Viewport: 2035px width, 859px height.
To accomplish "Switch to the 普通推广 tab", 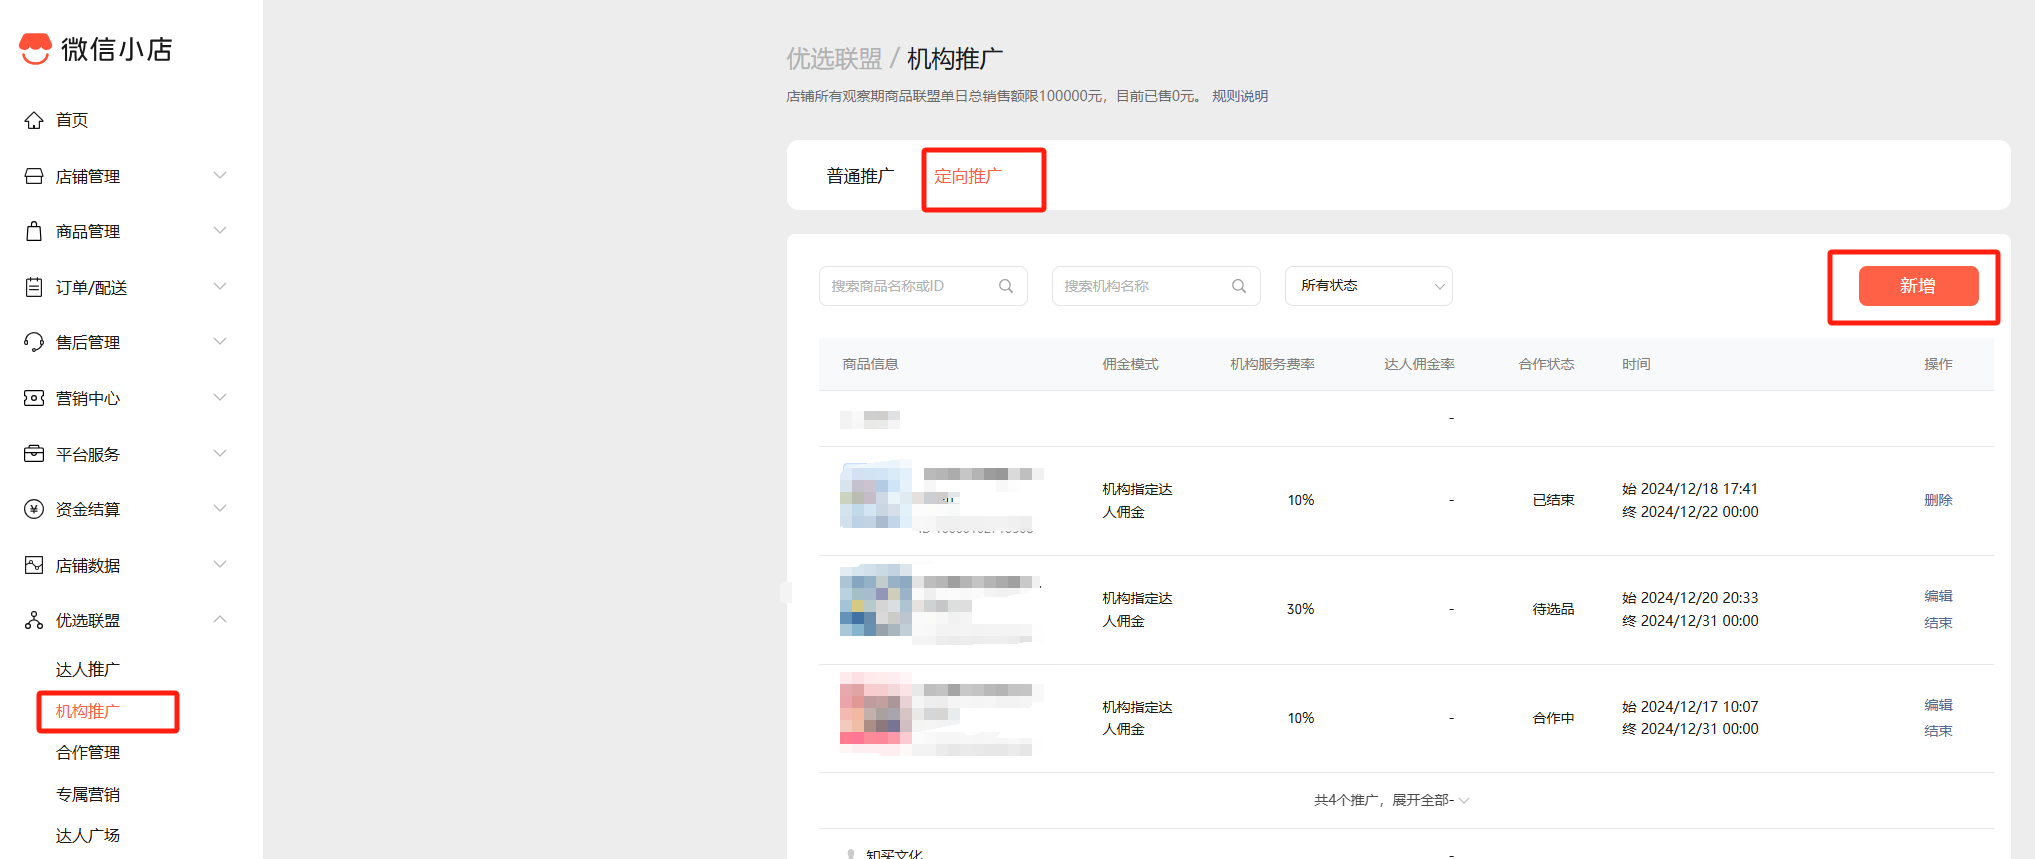I will pos(859,176).
